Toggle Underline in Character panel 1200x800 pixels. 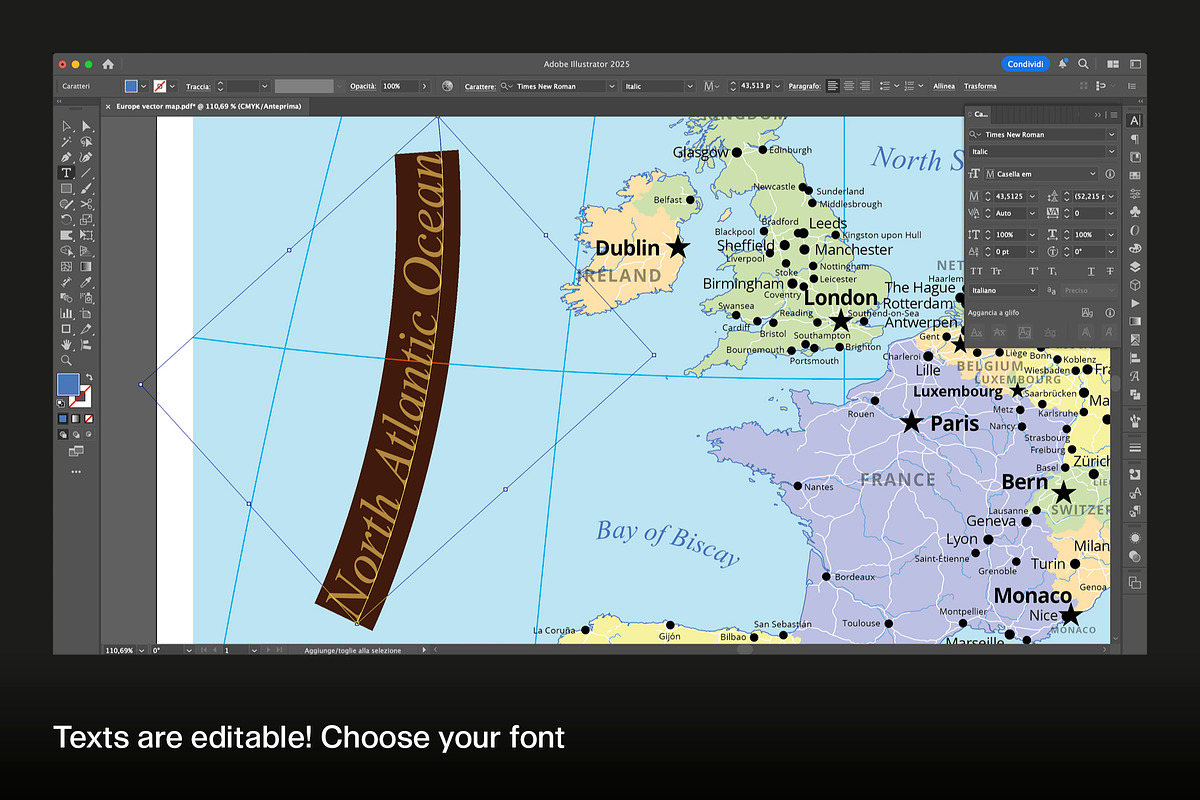coord(1091,271)
